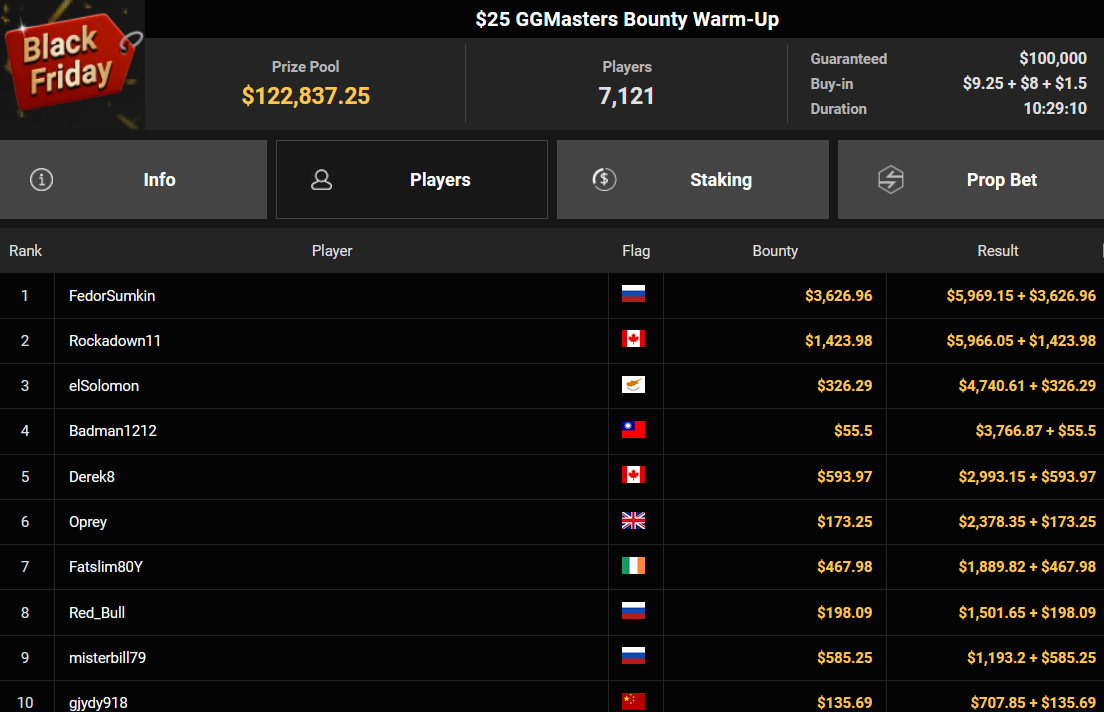1104x712 pixels.
Task: Click the Staking dollar icon
Action: [x=603, y=180]
